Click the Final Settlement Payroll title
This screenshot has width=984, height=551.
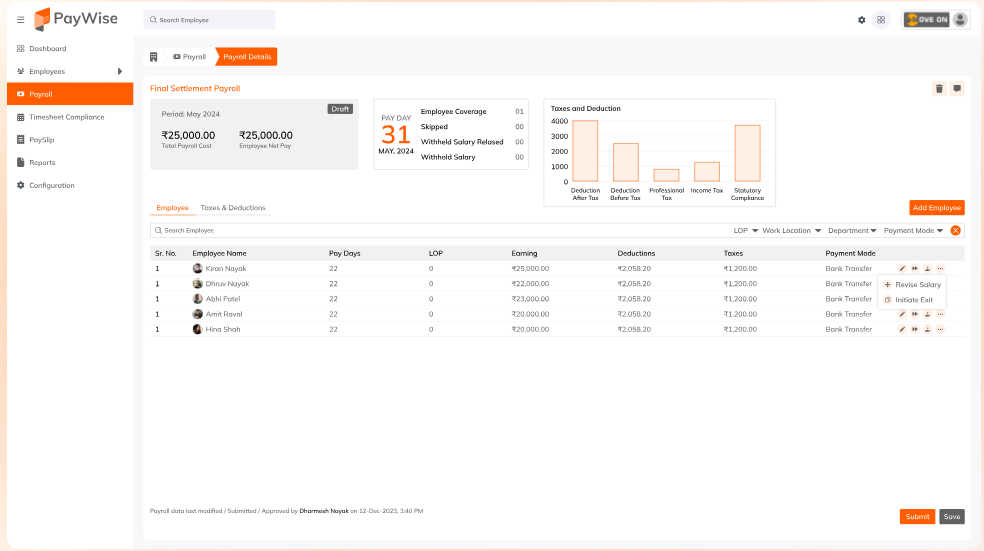point(195,88)
